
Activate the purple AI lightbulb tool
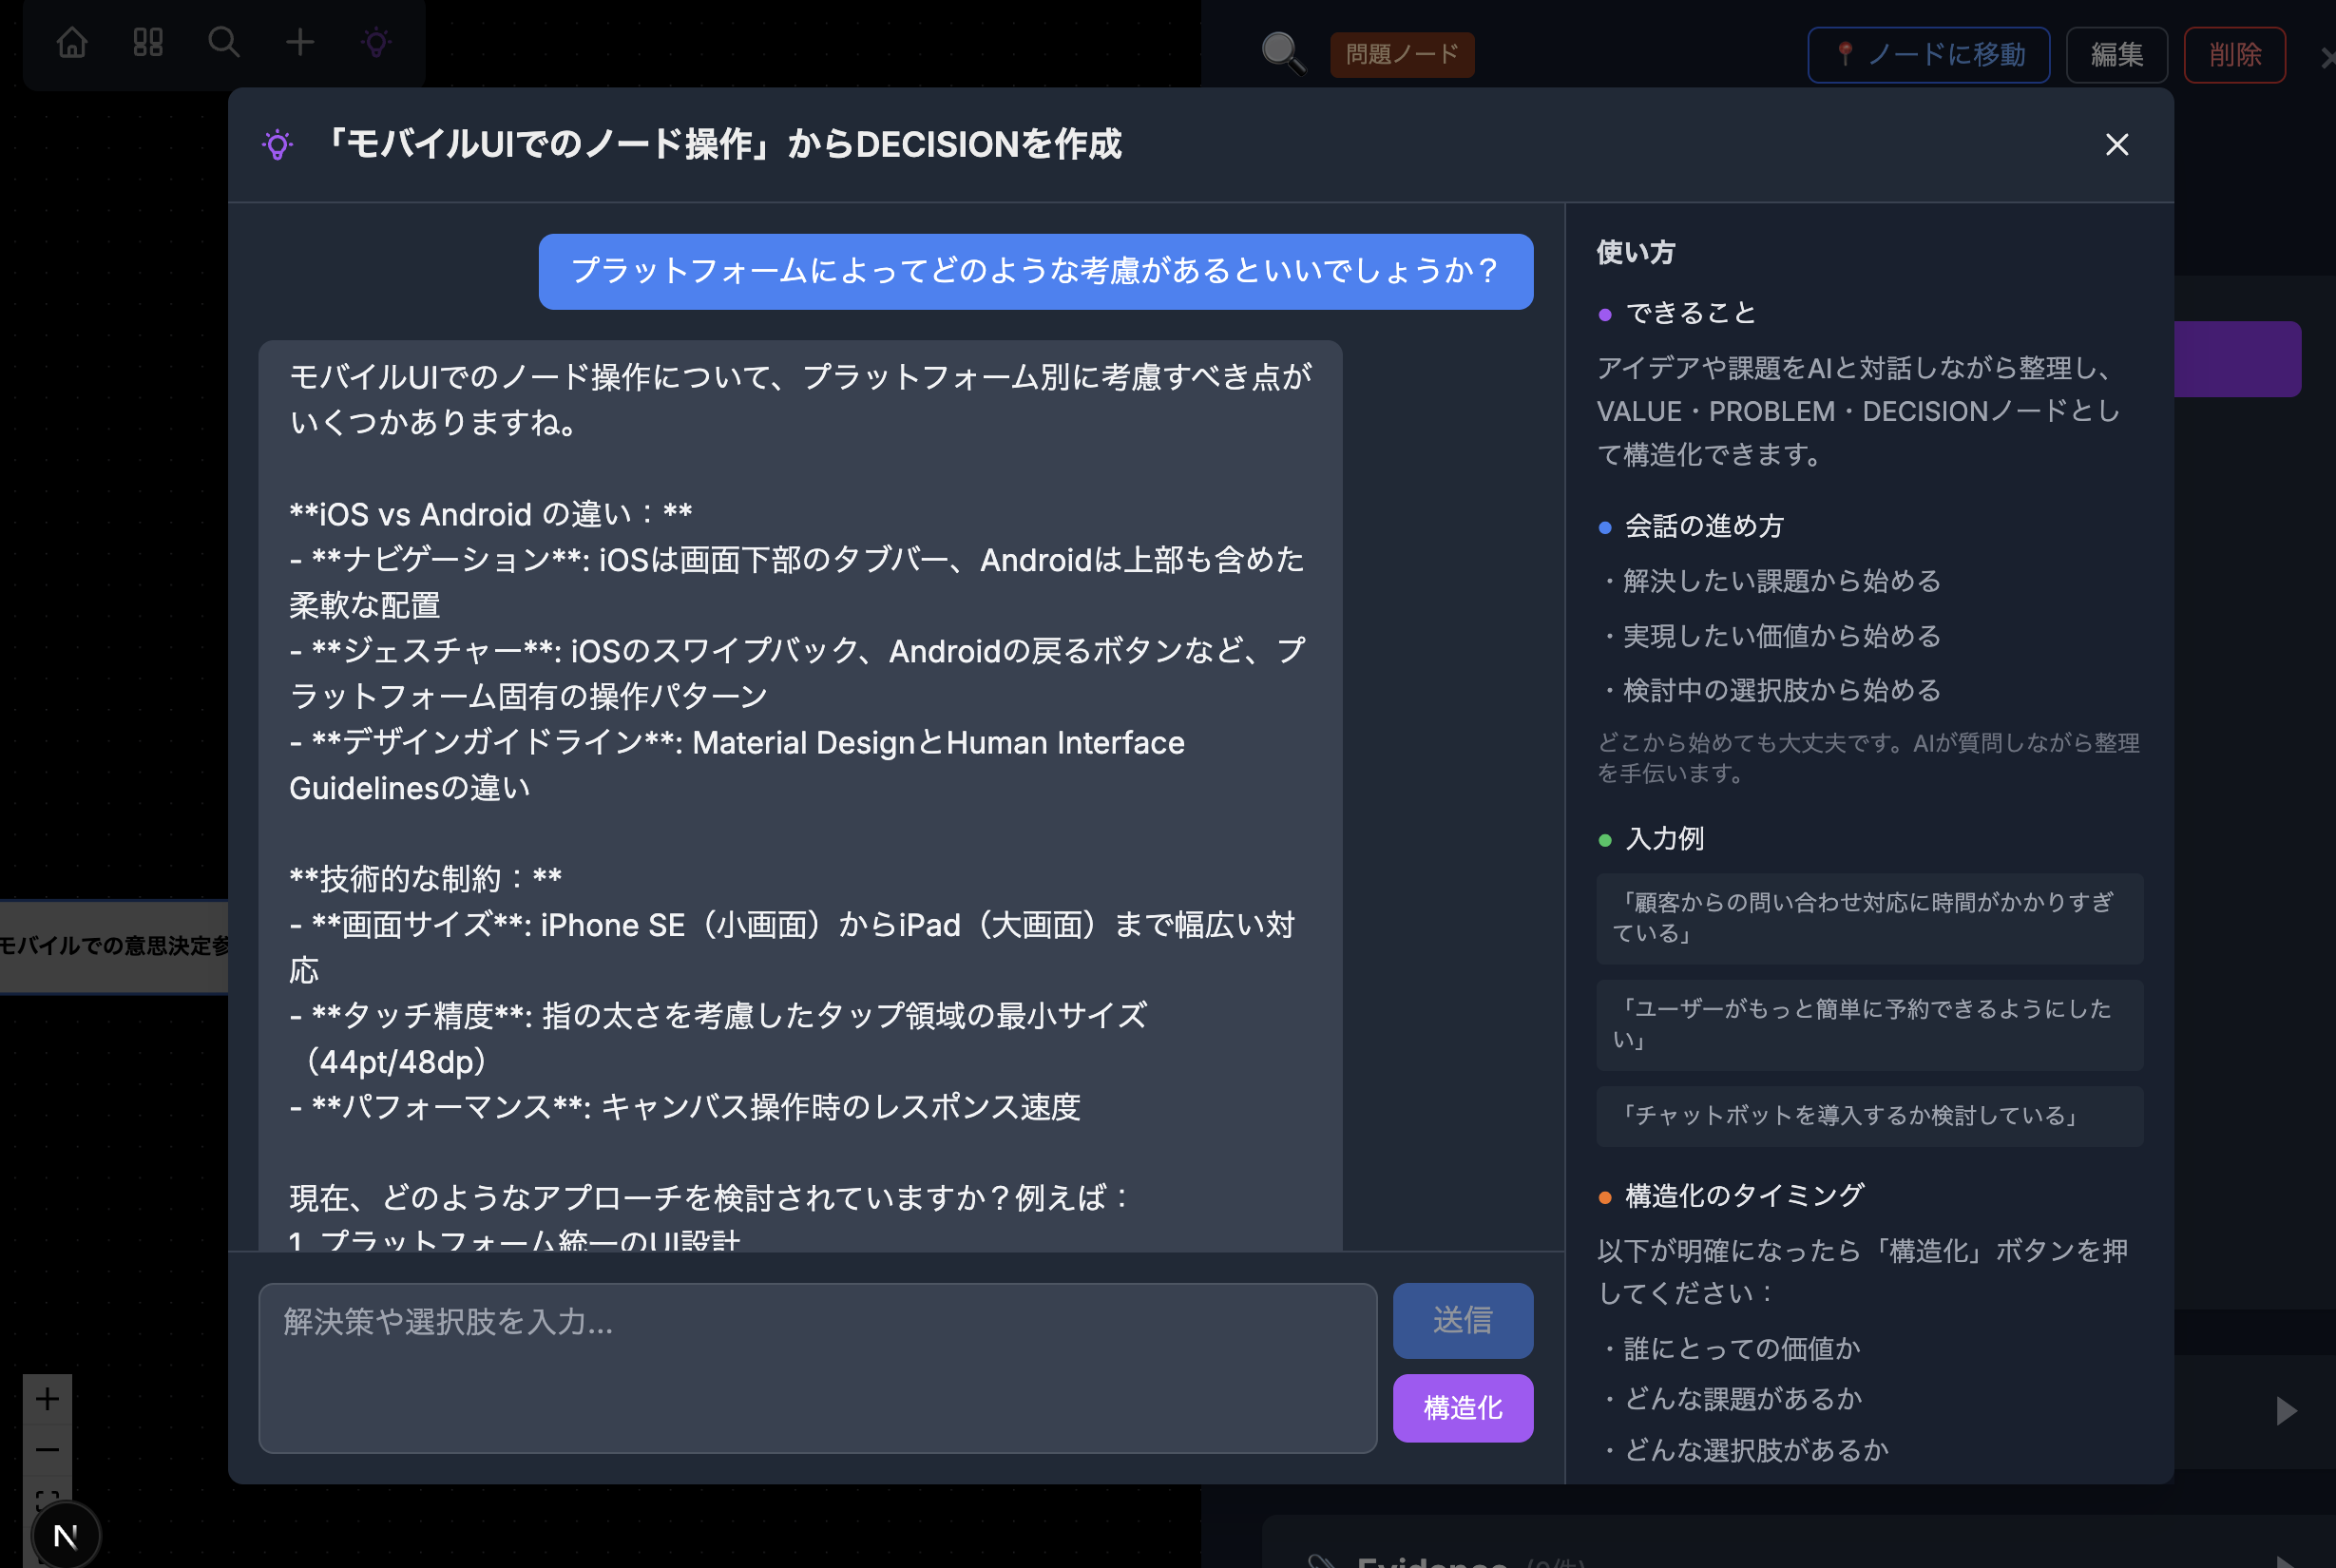tap(376, 43)
